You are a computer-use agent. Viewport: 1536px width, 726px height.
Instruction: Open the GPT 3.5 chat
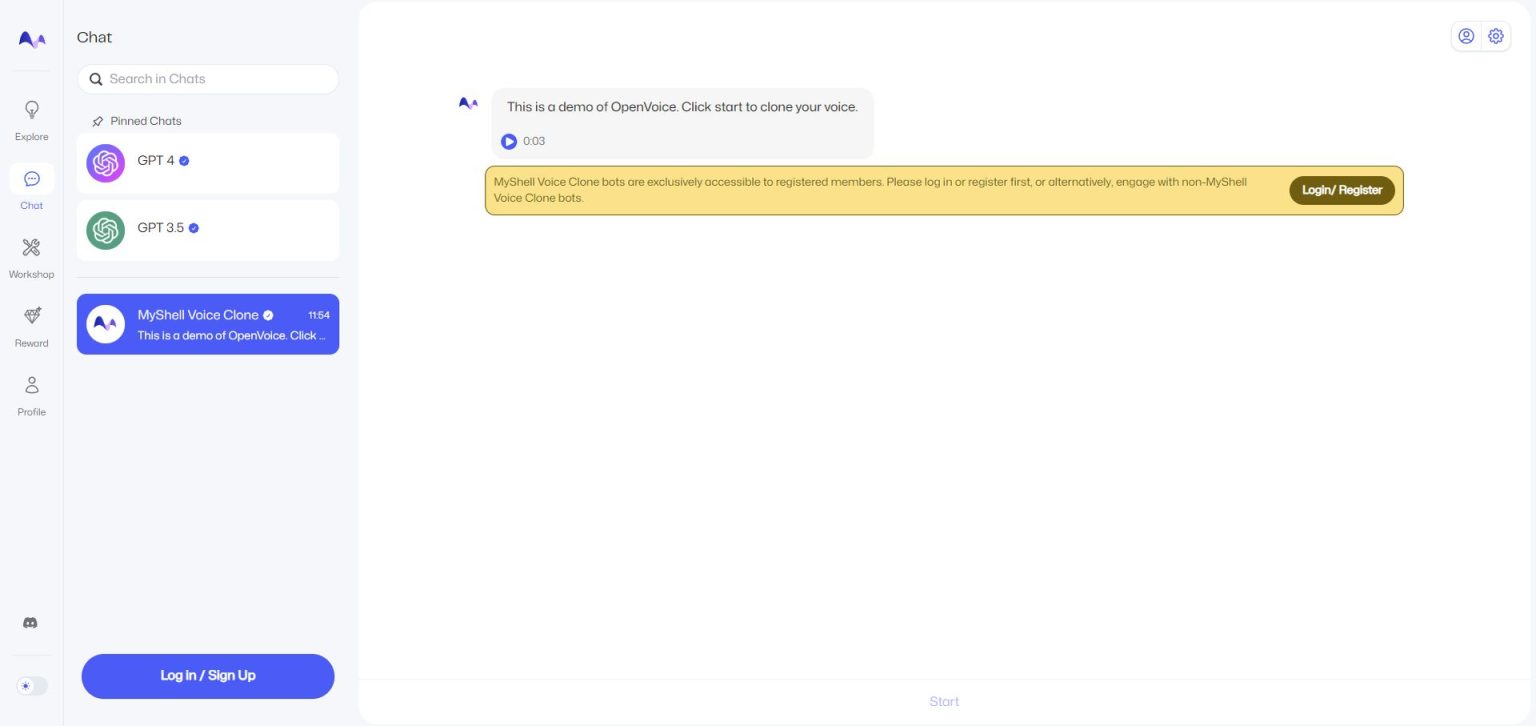[x=207, y=229]
